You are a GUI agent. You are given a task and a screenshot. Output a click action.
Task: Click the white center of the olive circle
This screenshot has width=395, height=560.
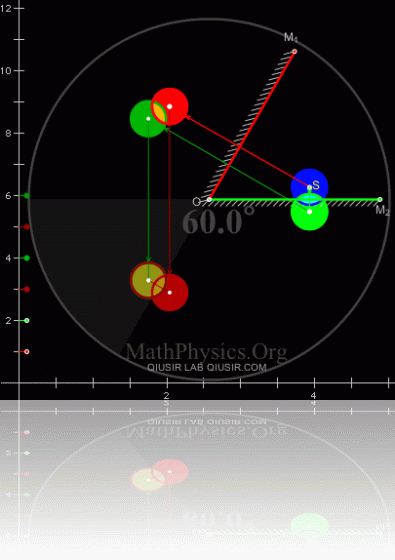click(148, 280)
